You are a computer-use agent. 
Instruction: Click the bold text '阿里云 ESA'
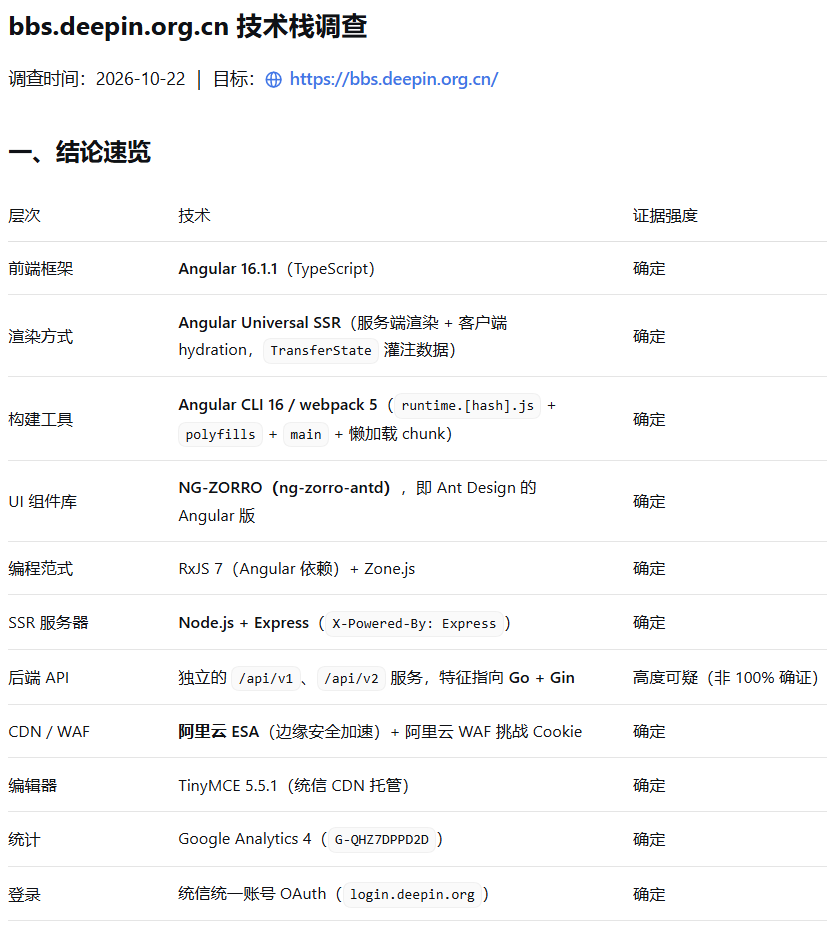click(219, 732)
